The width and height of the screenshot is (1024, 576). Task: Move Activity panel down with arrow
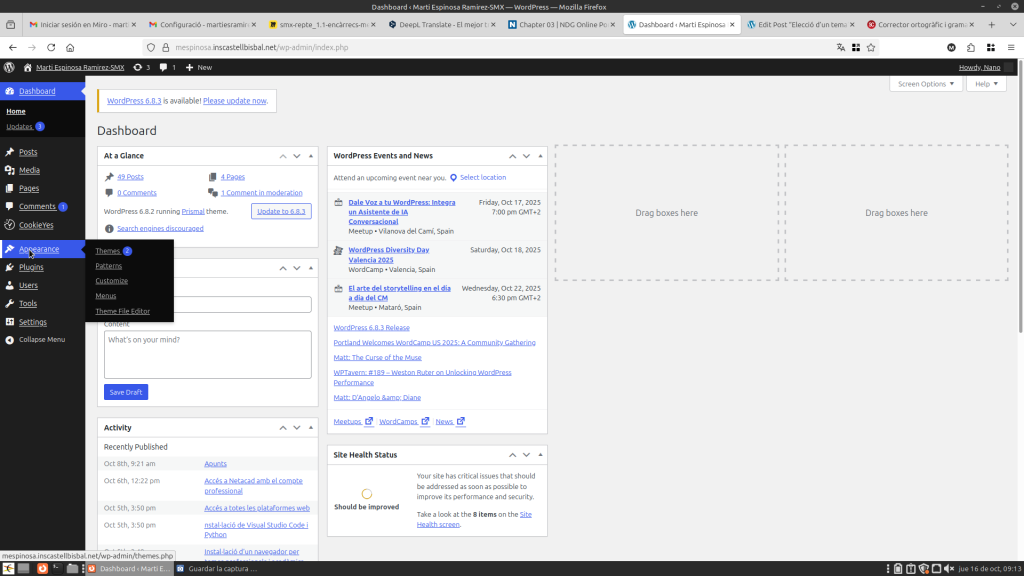coord(297,428)
